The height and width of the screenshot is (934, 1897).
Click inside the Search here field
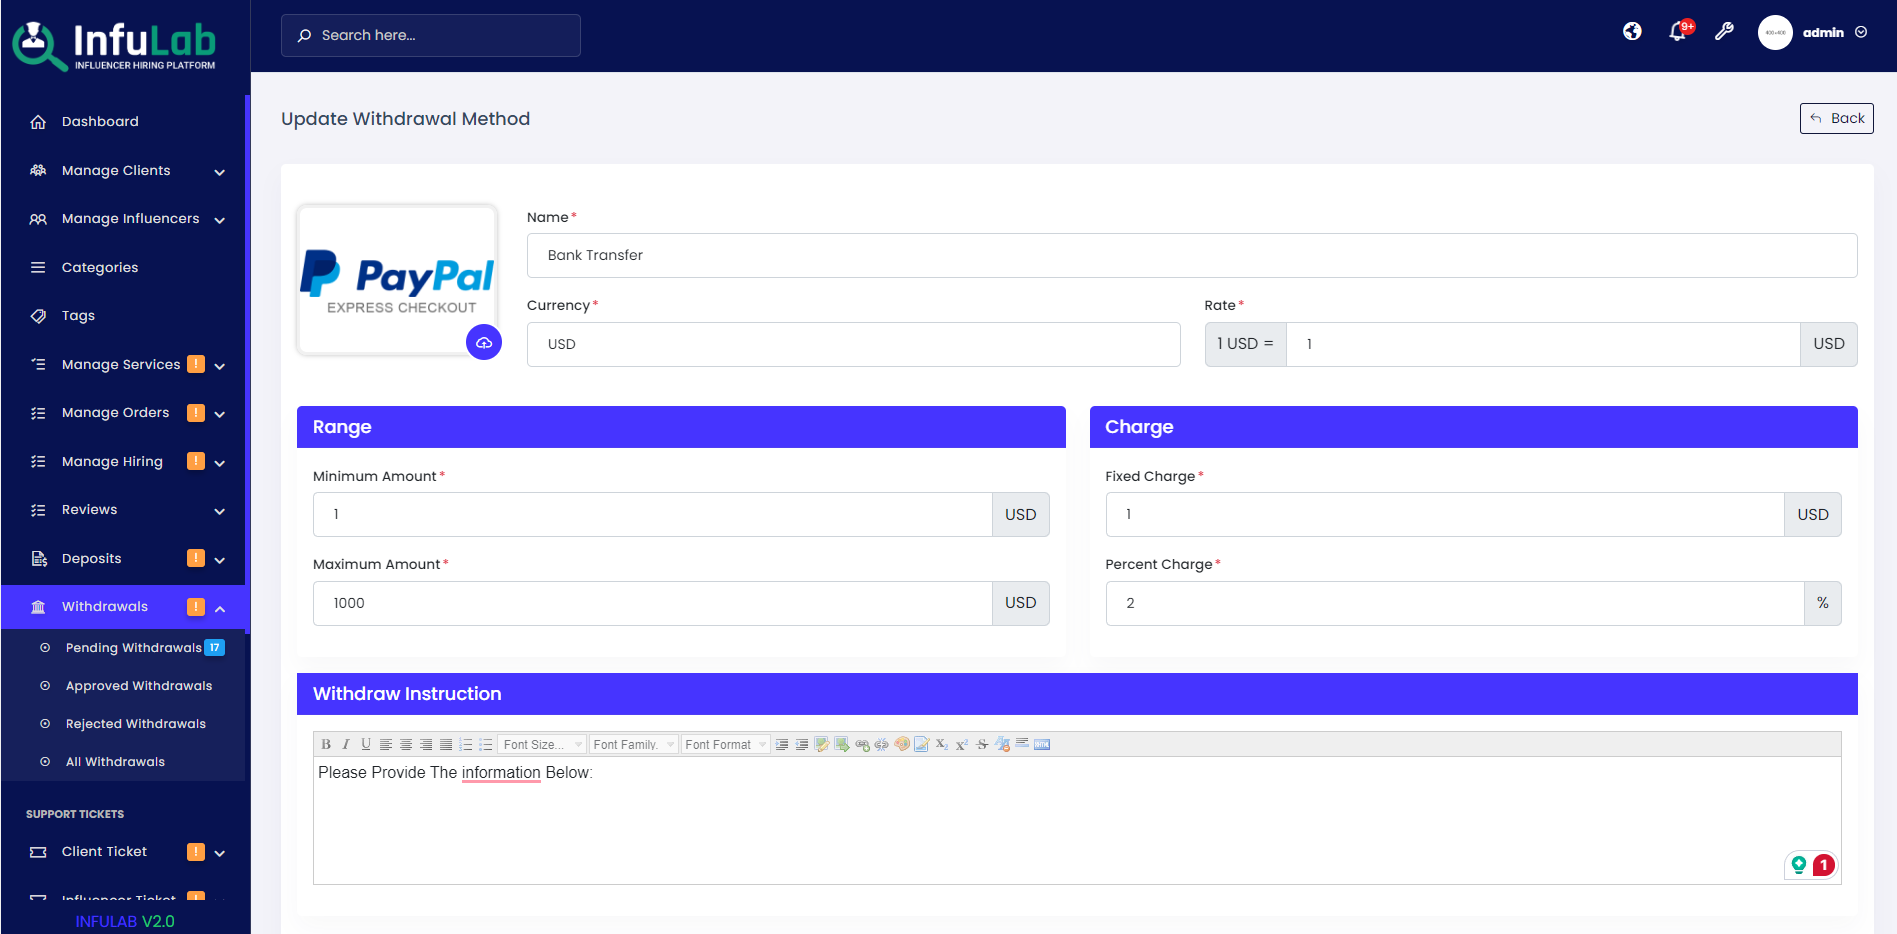click(x=430, y=35)
